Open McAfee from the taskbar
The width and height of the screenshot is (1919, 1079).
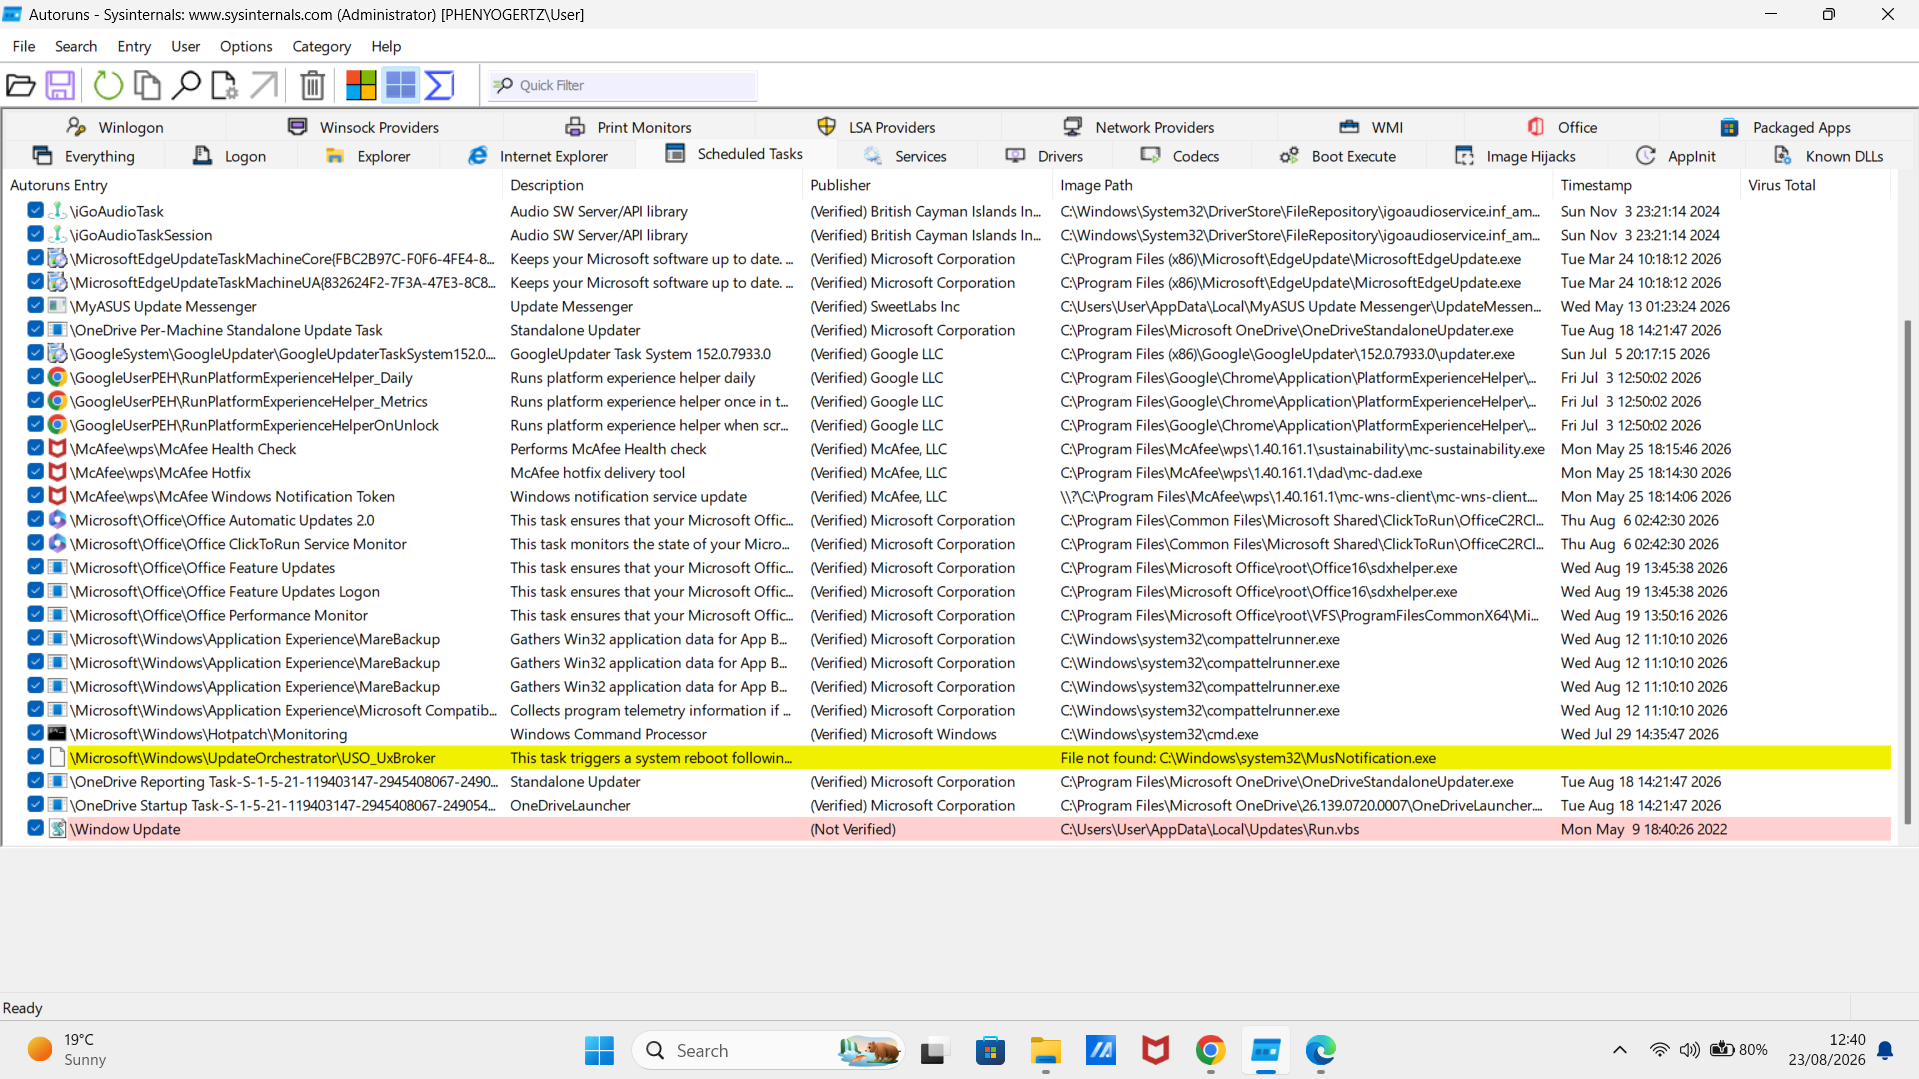[x=1155, y=1050]
